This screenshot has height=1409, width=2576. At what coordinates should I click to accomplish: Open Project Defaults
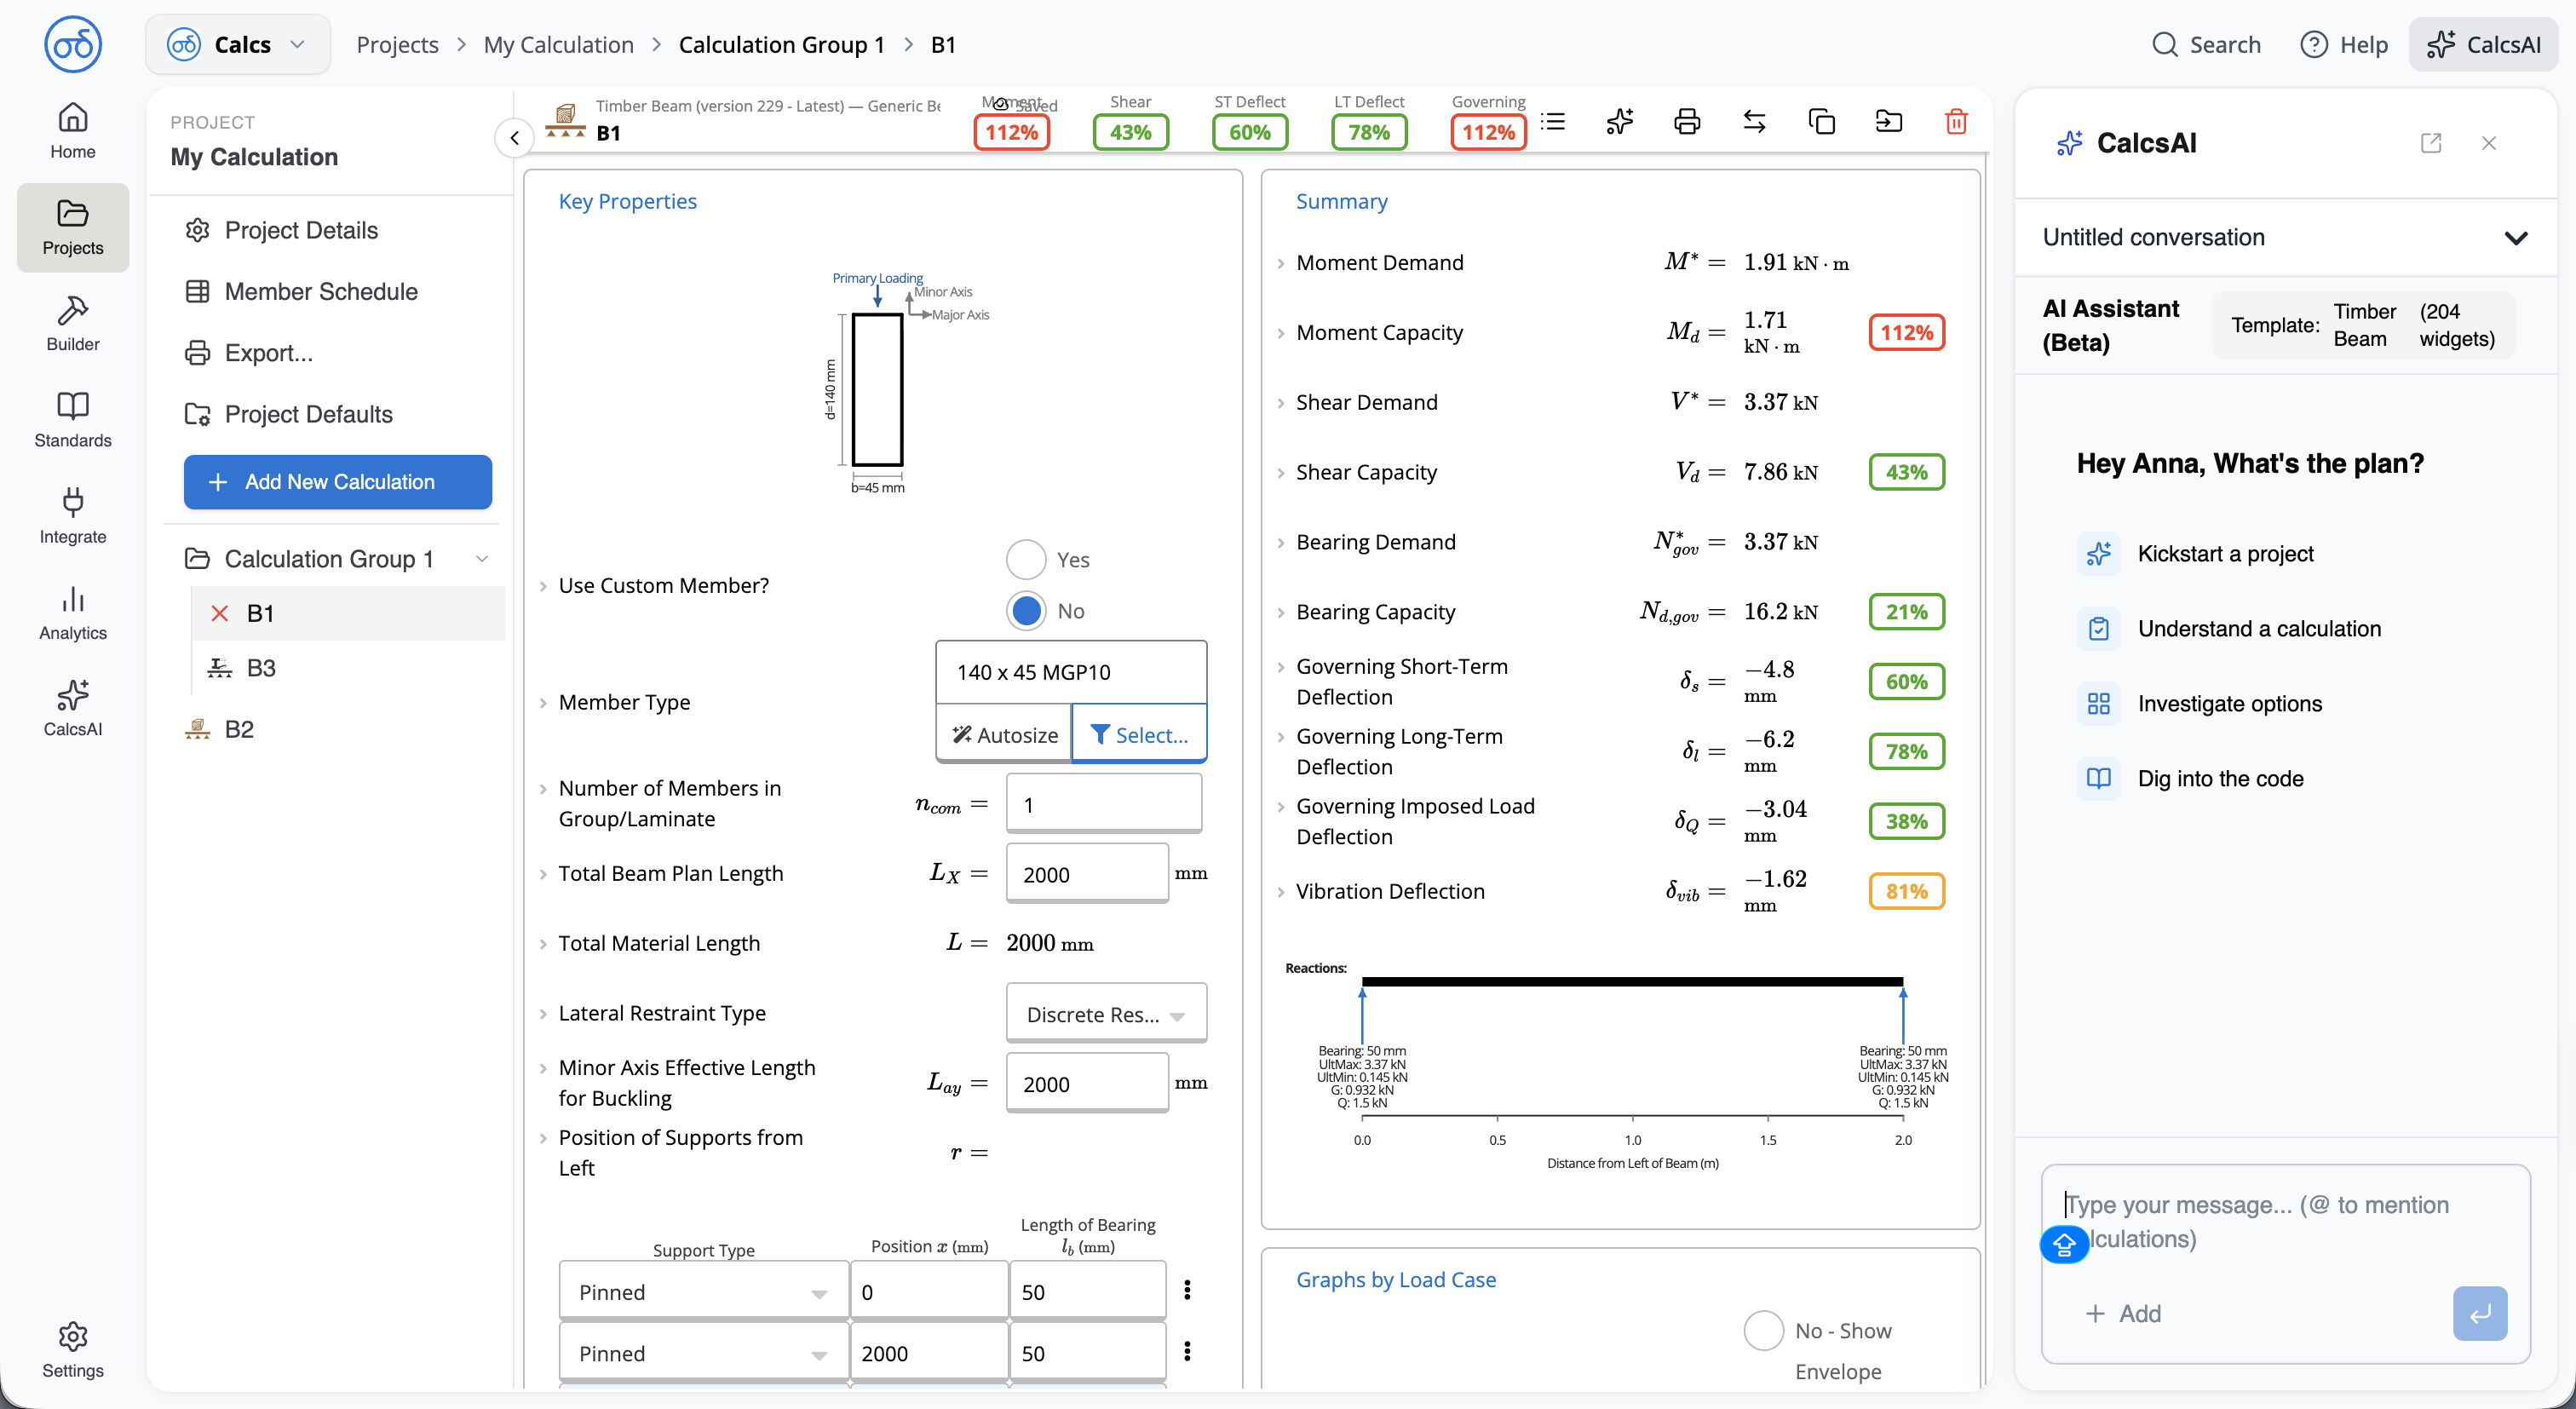point(290,413)
